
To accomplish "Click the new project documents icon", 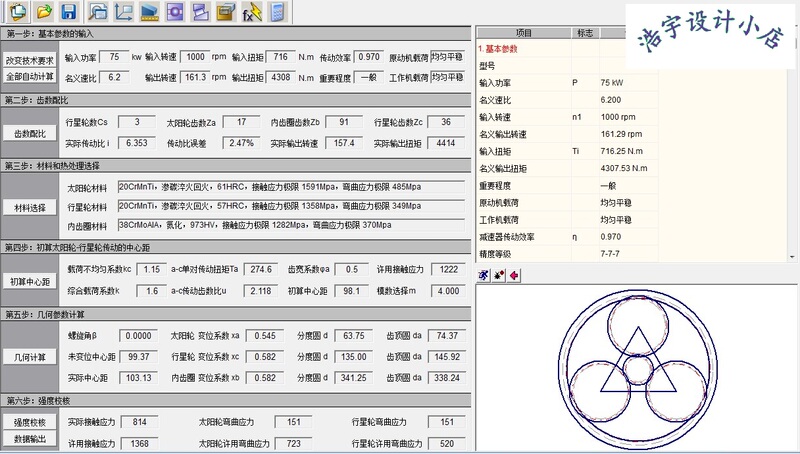I will pyautogui.click(x=18, y=12).
